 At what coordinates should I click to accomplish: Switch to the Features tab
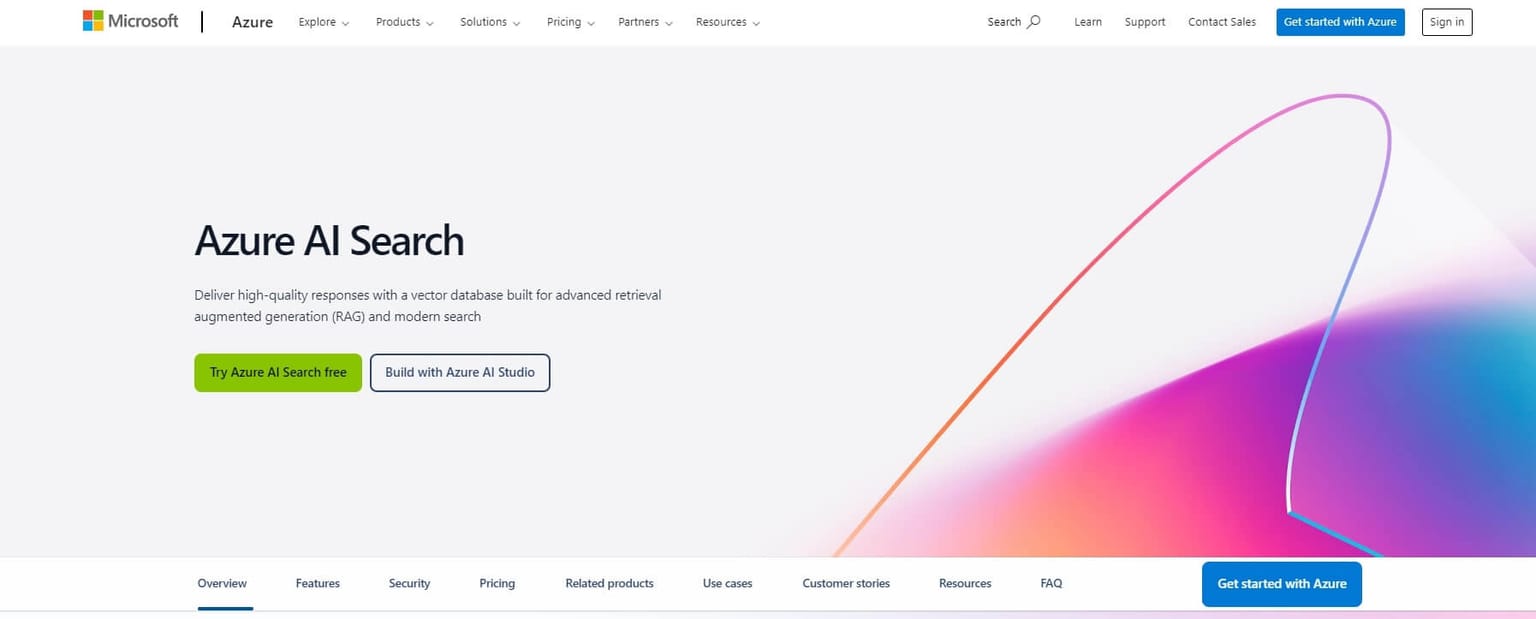[x=318, y=583]
